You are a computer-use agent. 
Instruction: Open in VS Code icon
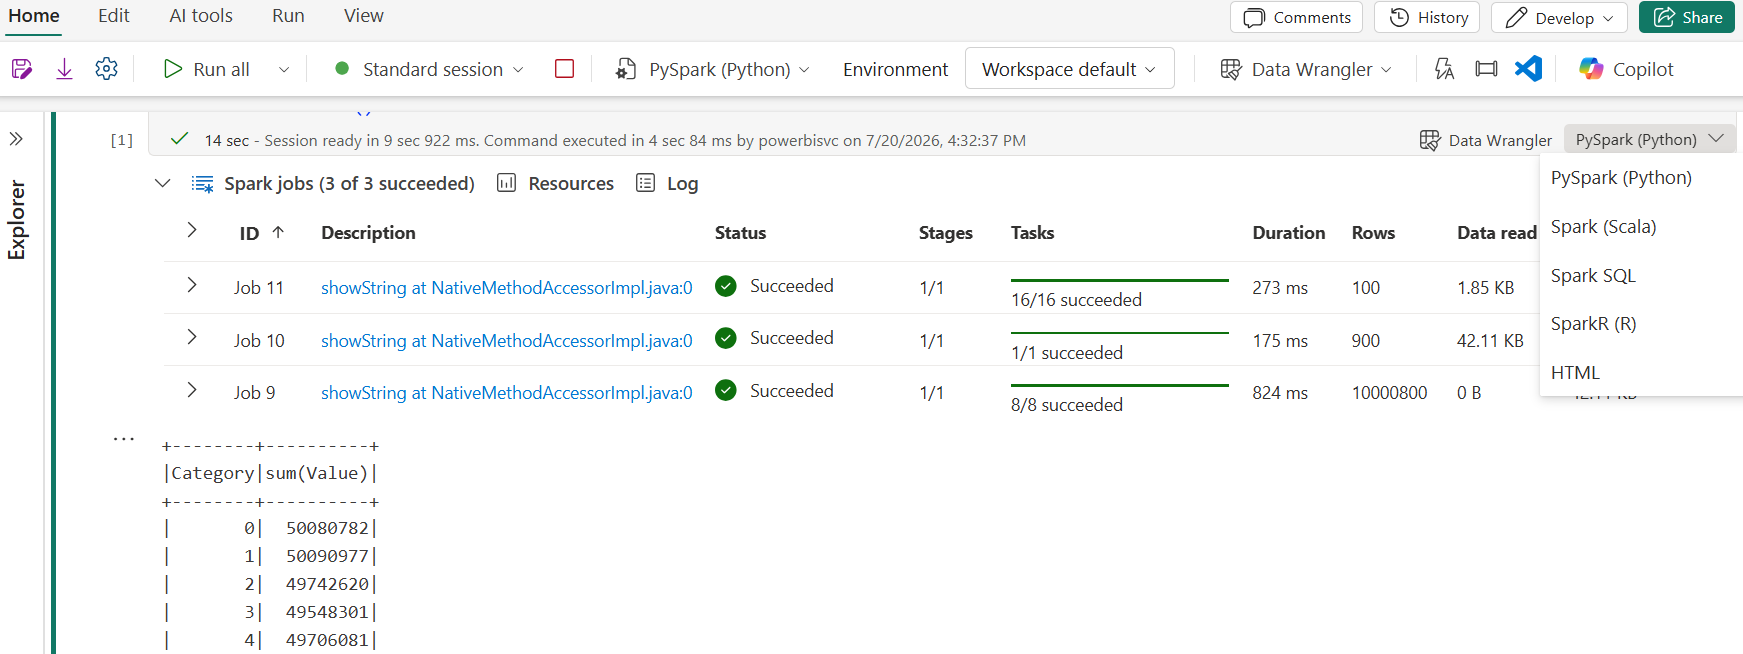[1528, 69]
